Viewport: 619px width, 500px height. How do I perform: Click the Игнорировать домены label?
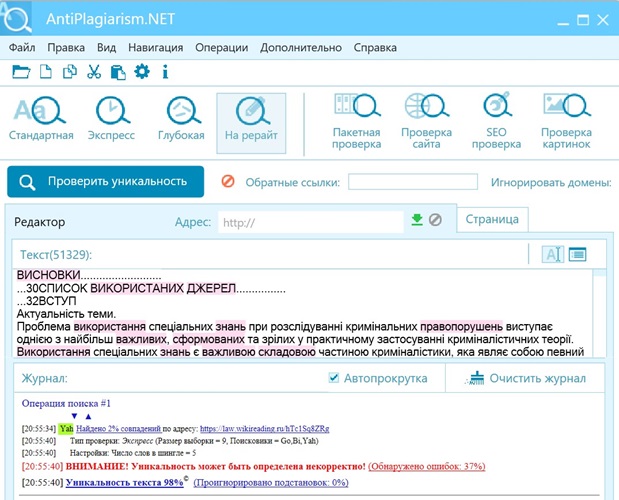pyautogui.click(x=551, y=182)
